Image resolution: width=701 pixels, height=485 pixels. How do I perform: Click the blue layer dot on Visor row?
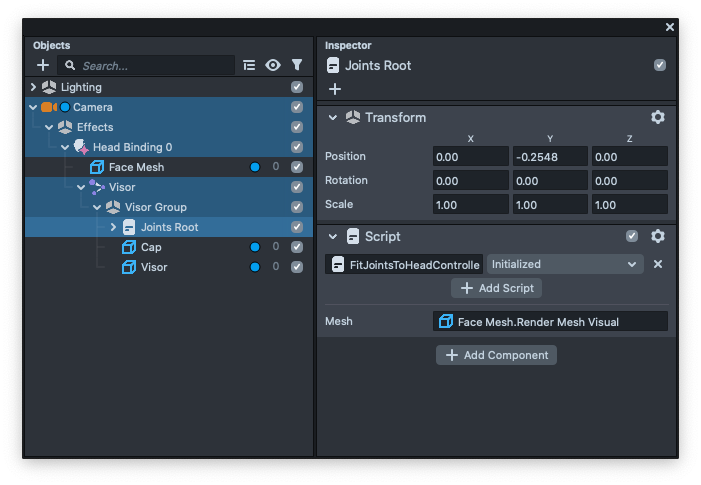[x=254, y=267]
